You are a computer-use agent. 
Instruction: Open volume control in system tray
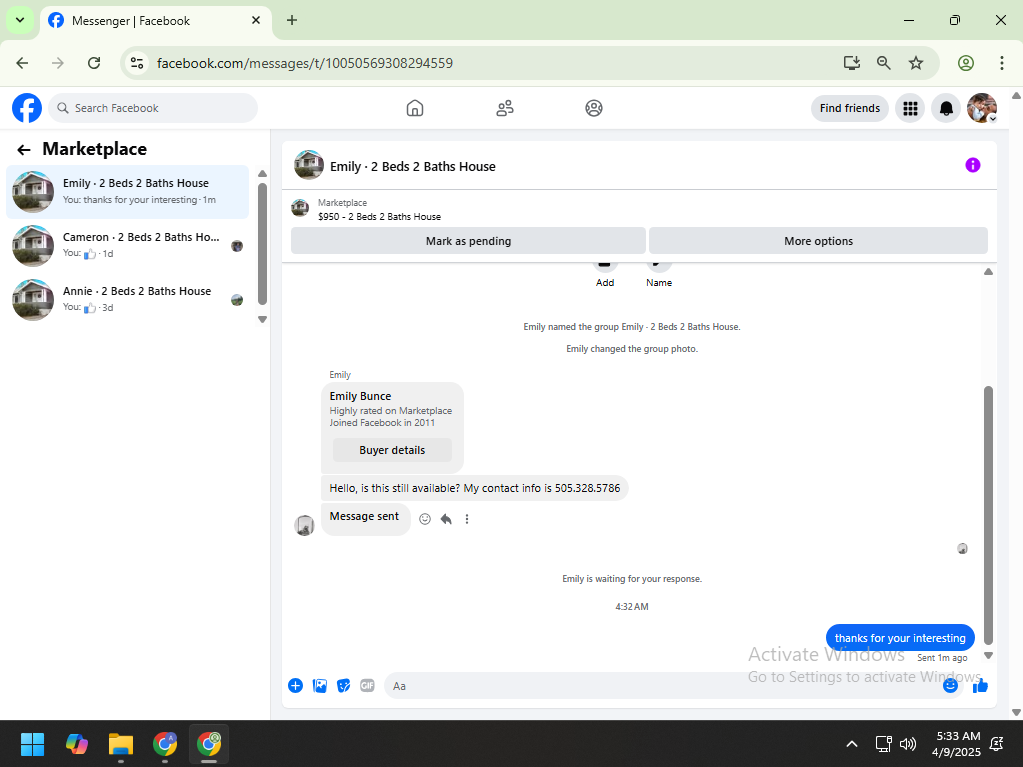pos(908,744)
